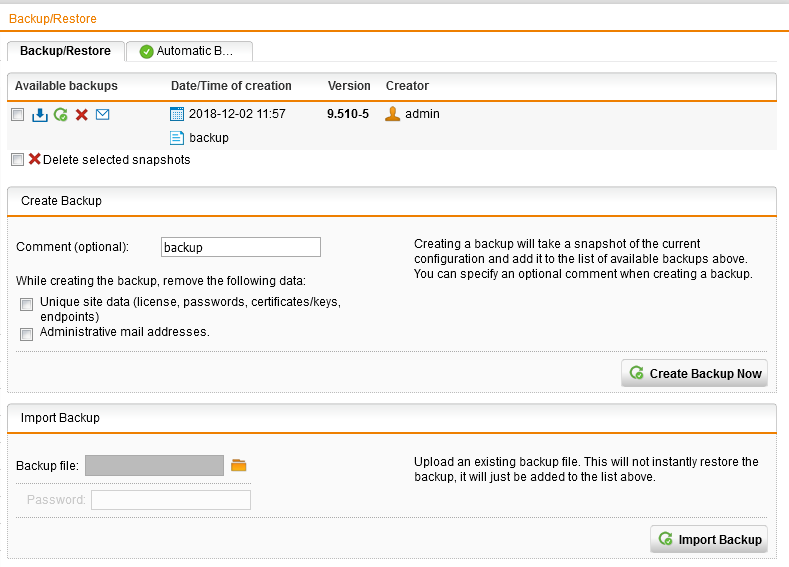This screenshot has width=789, height=567.
Task: Select the checkbox for the 2018-12-02 backup
Action: coord(17,115)
